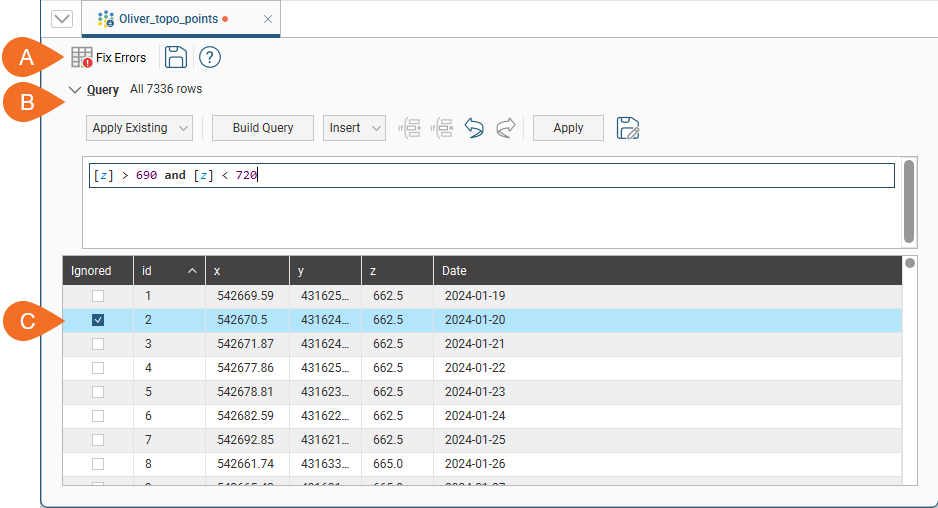Image resolution: width=938 pixels, height=508 pixels.
Task: Click the Fix Errors table icon
Action: click(82, 58)
